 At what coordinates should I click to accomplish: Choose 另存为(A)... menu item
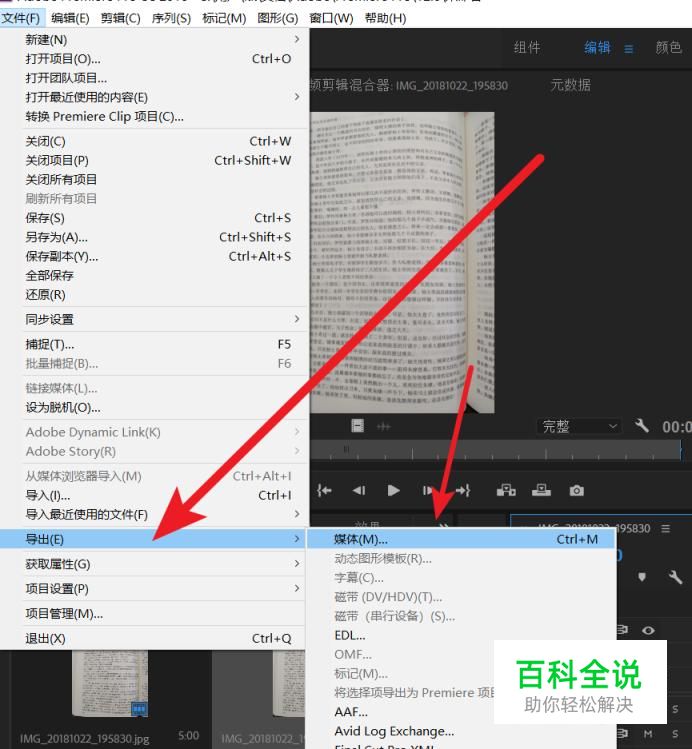coord(155,237)
